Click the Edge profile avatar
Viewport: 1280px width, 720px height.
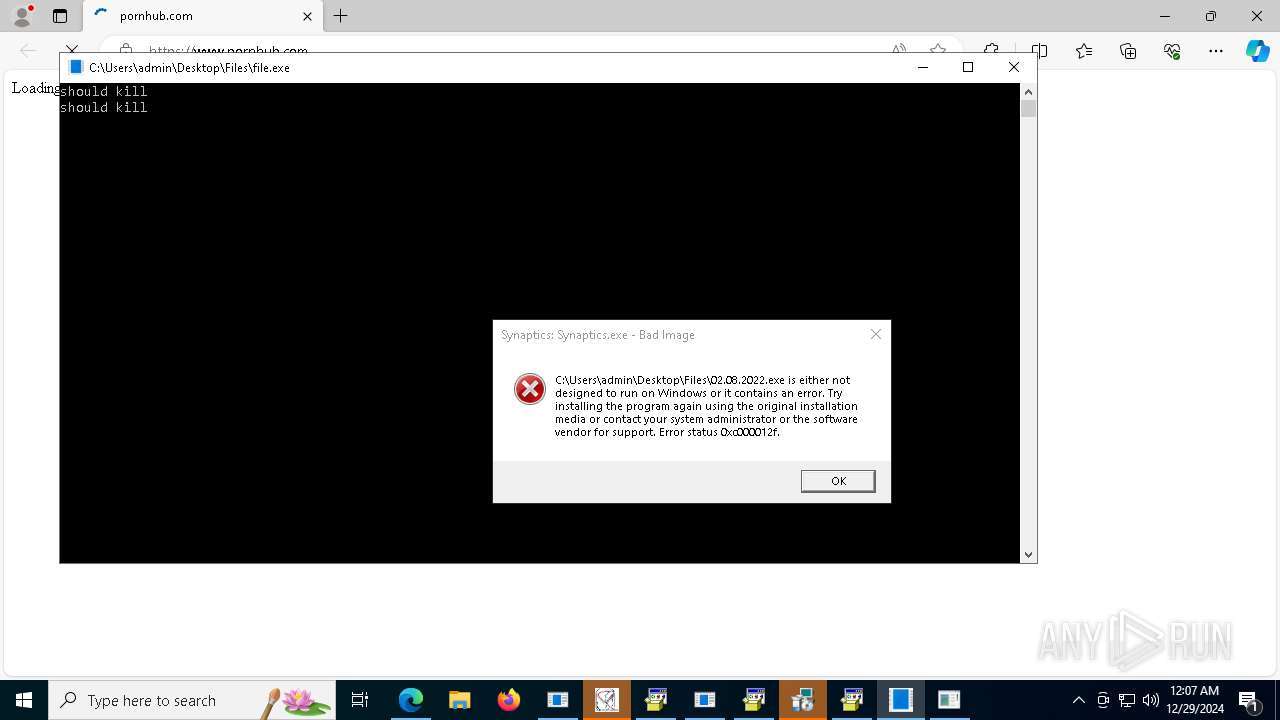21,16
